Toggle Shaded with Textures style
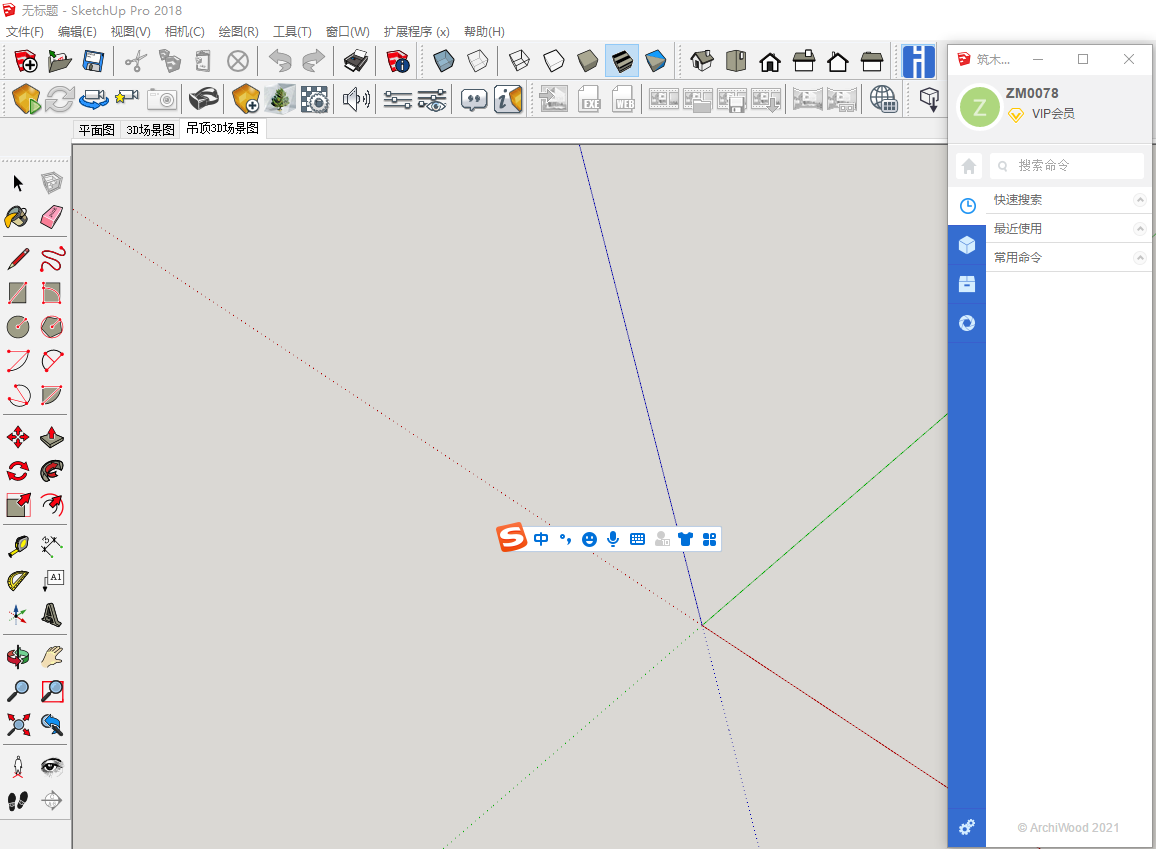1156x849 pixels. [621, 61]
